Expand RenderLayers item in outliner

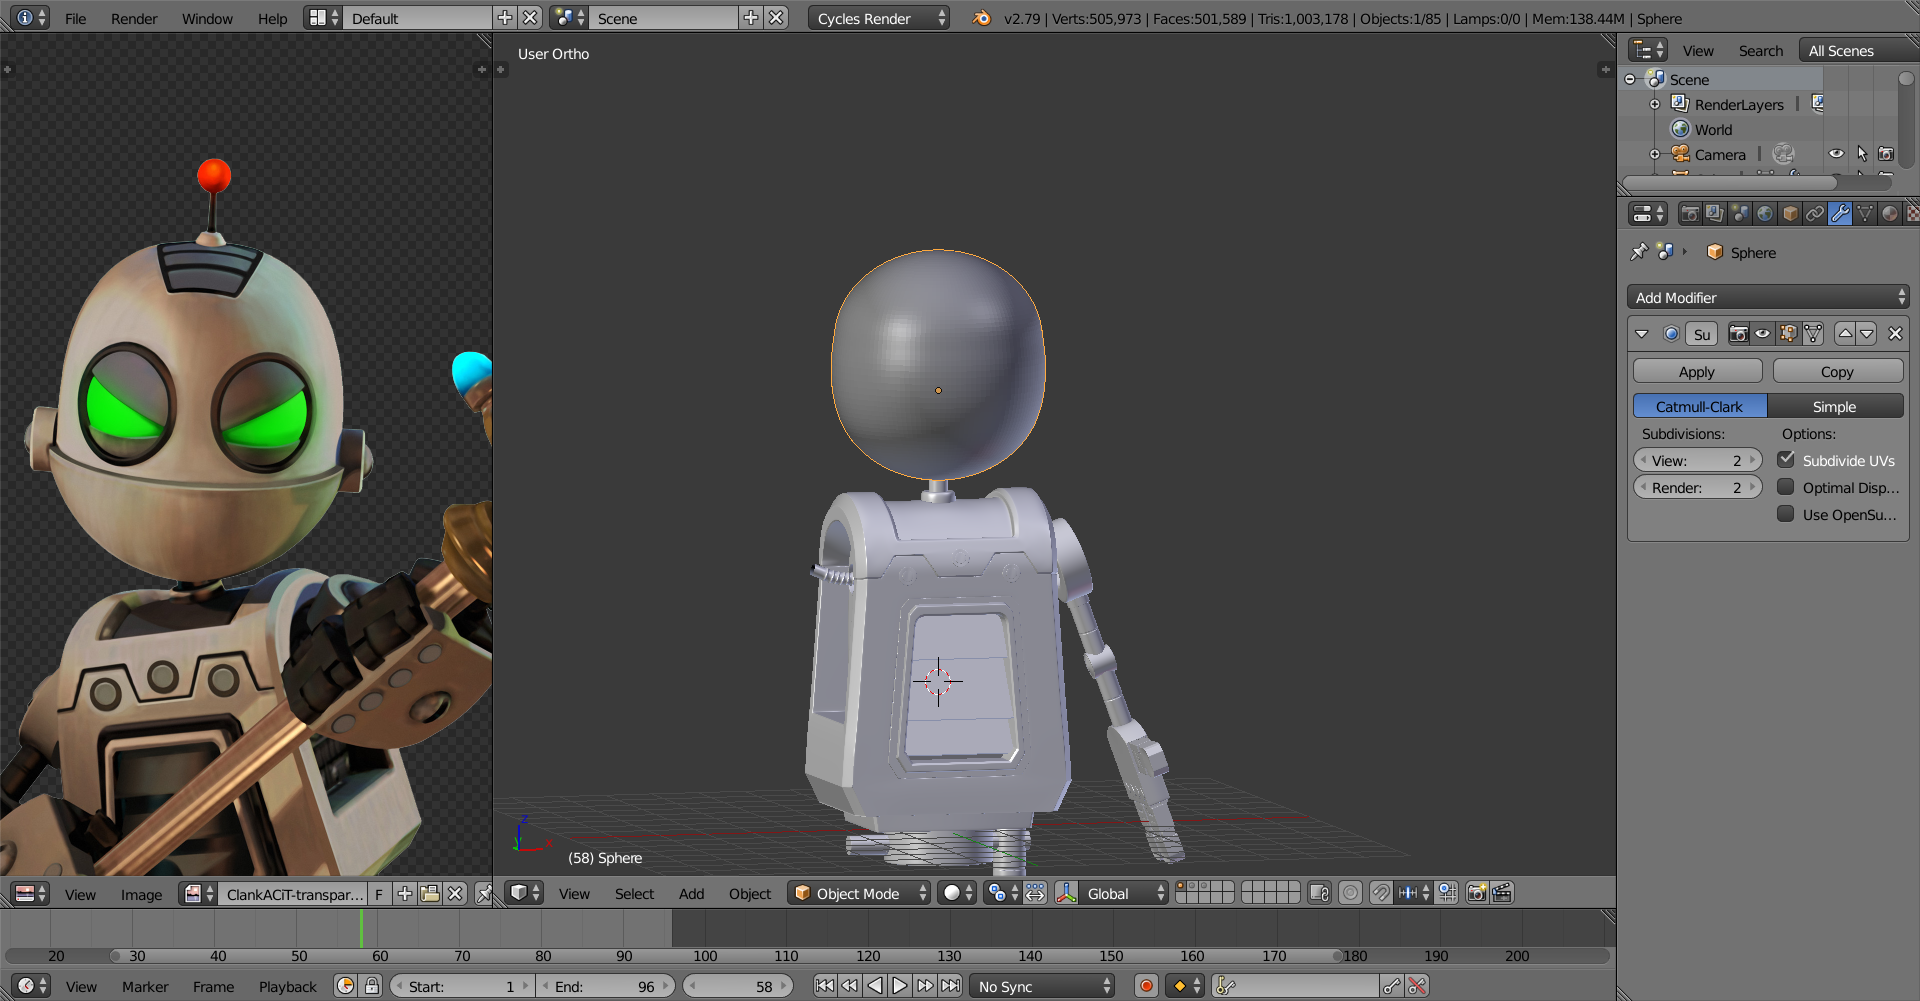(x=1655, y=104)
